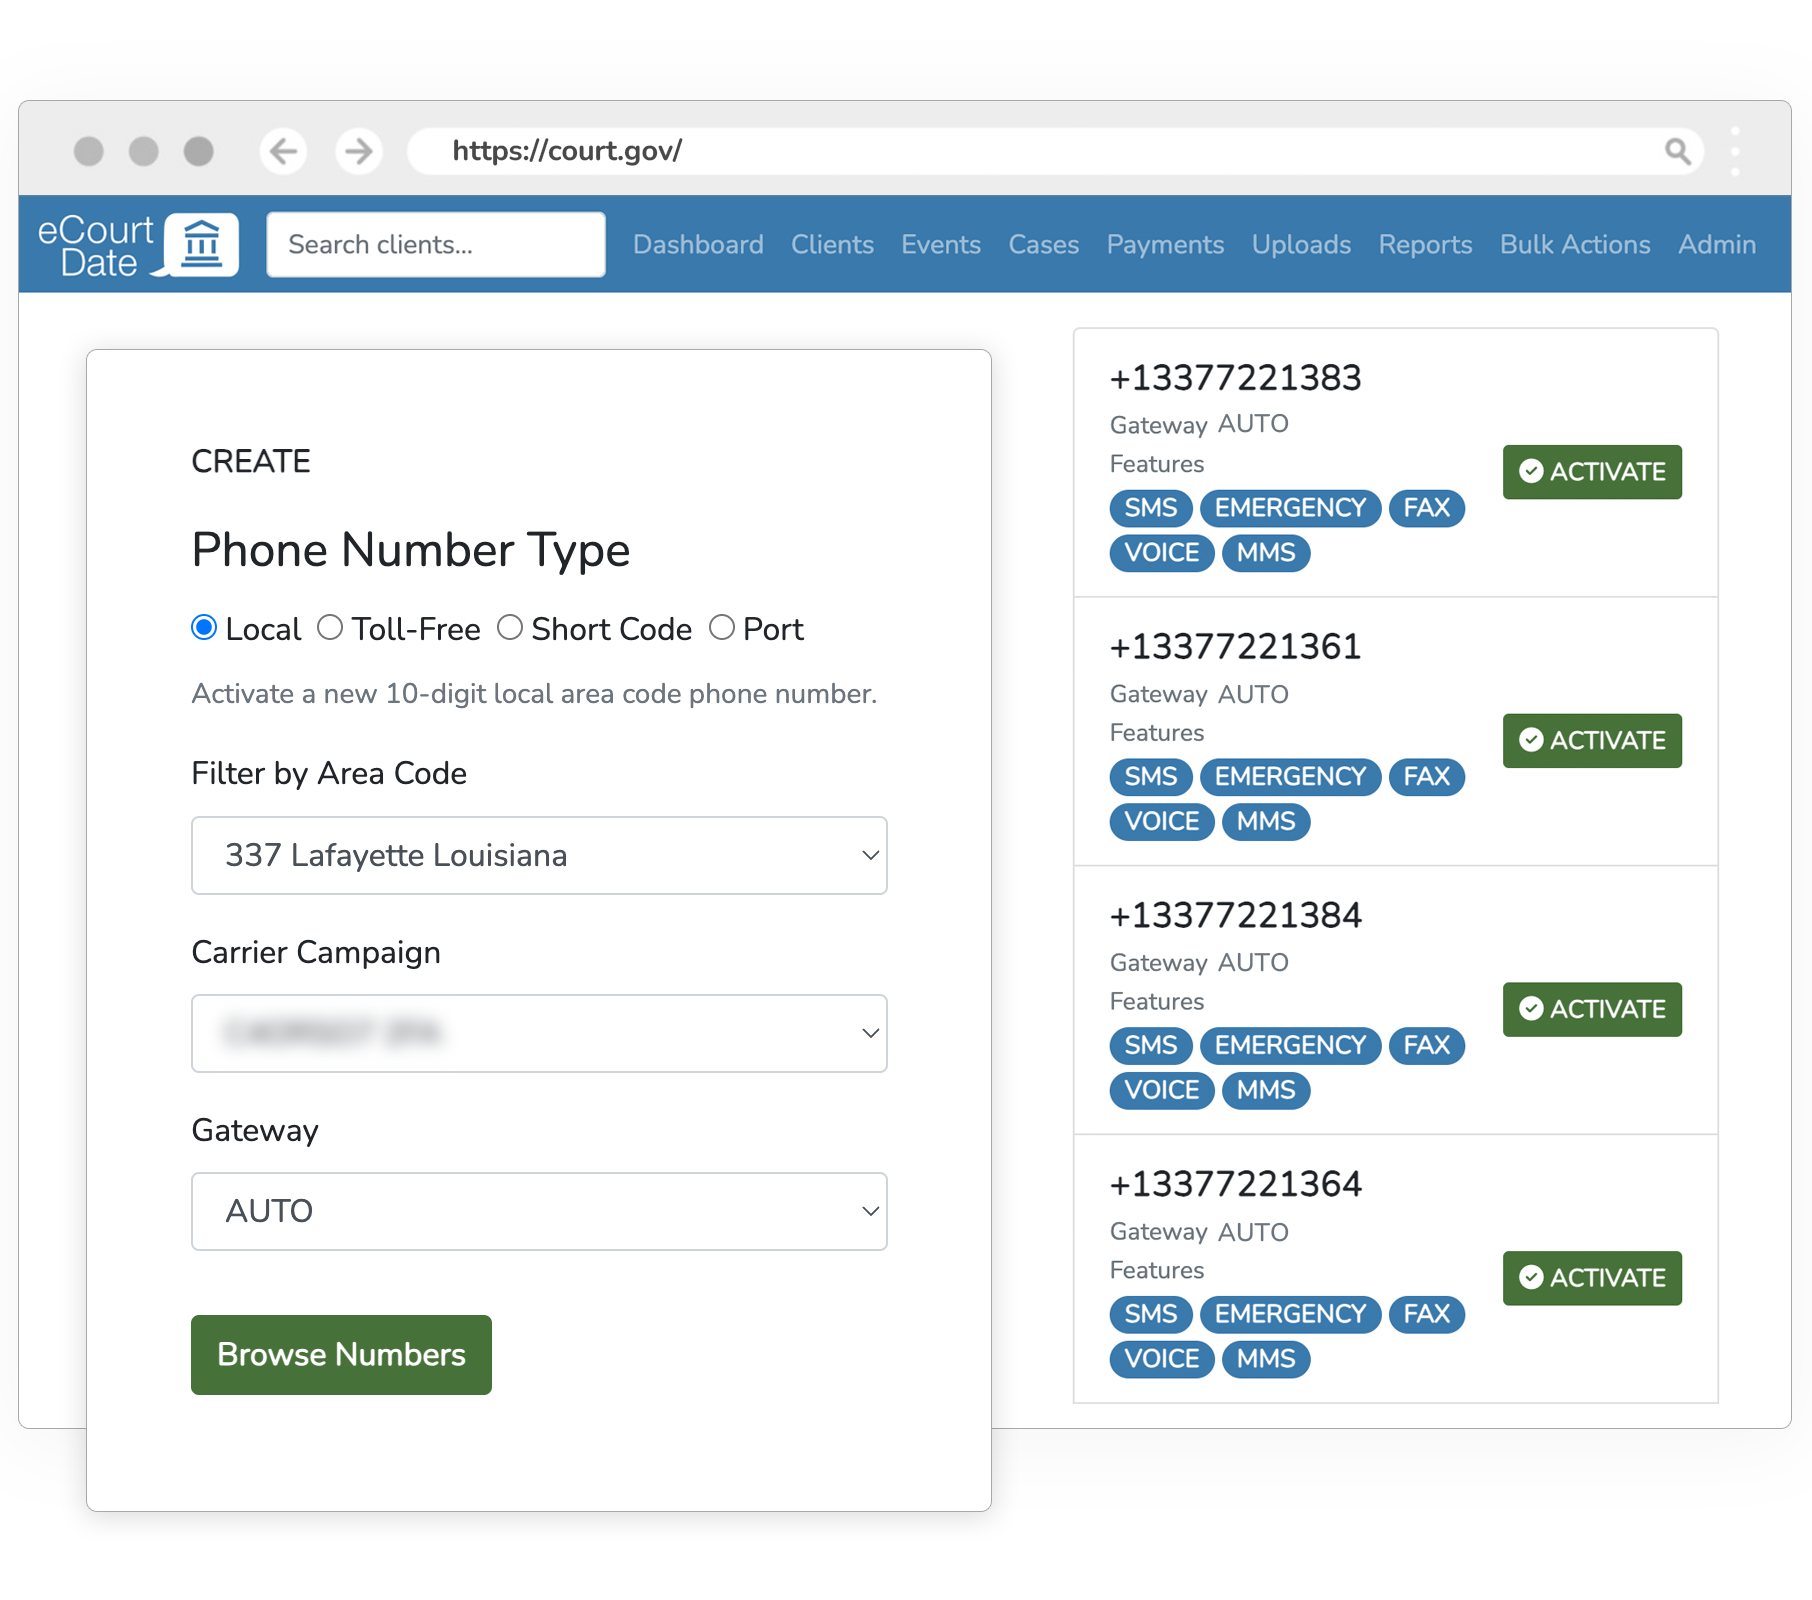Open the Carrier Campaign dropdown
The width and height of the screenshot is (1812, 1600).
(x=539, y=1034)
